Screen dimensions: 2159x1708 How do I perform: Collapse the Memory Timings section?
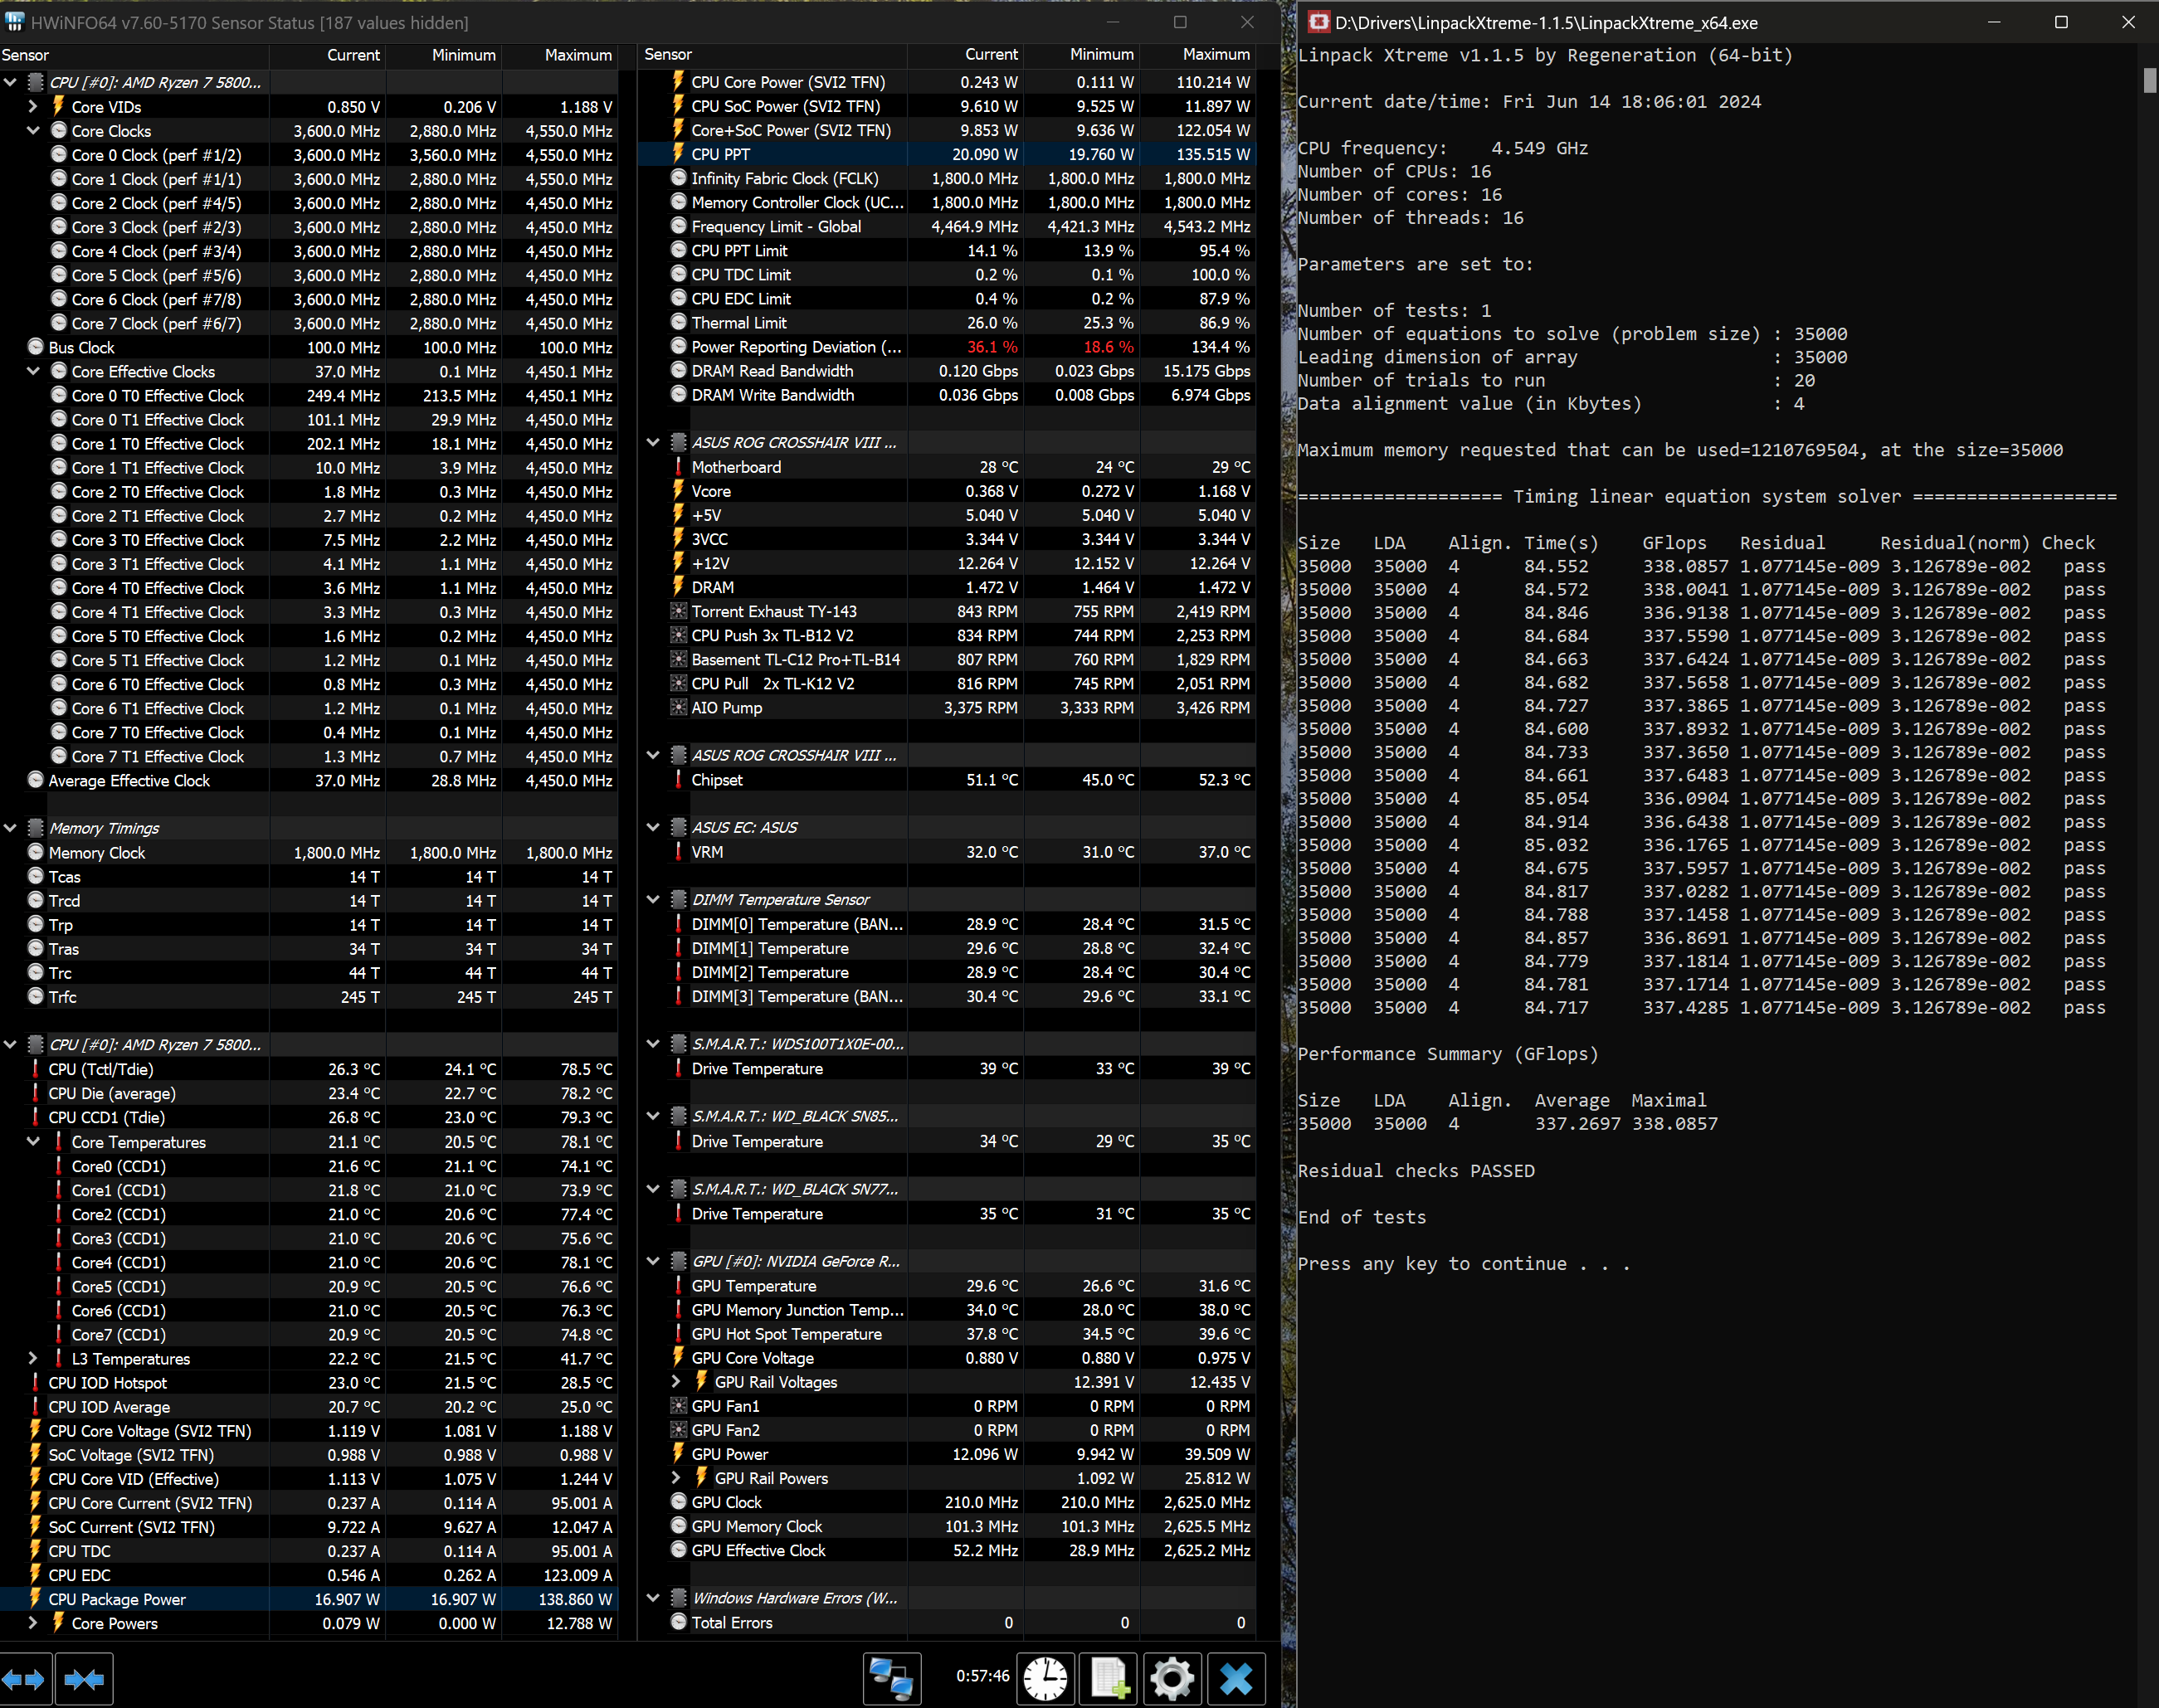click(x=11, y=828)
